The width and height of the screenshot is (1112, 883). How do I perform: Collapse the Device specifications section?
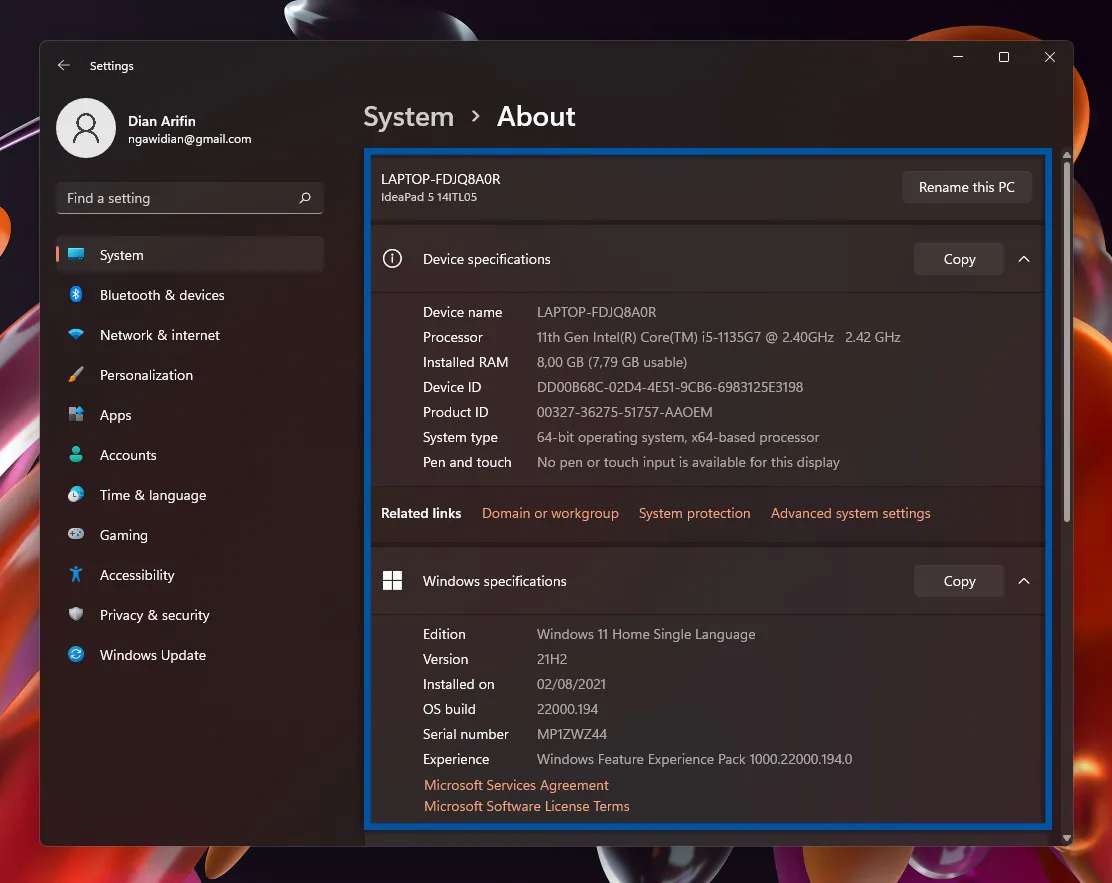coord(1023,259)
